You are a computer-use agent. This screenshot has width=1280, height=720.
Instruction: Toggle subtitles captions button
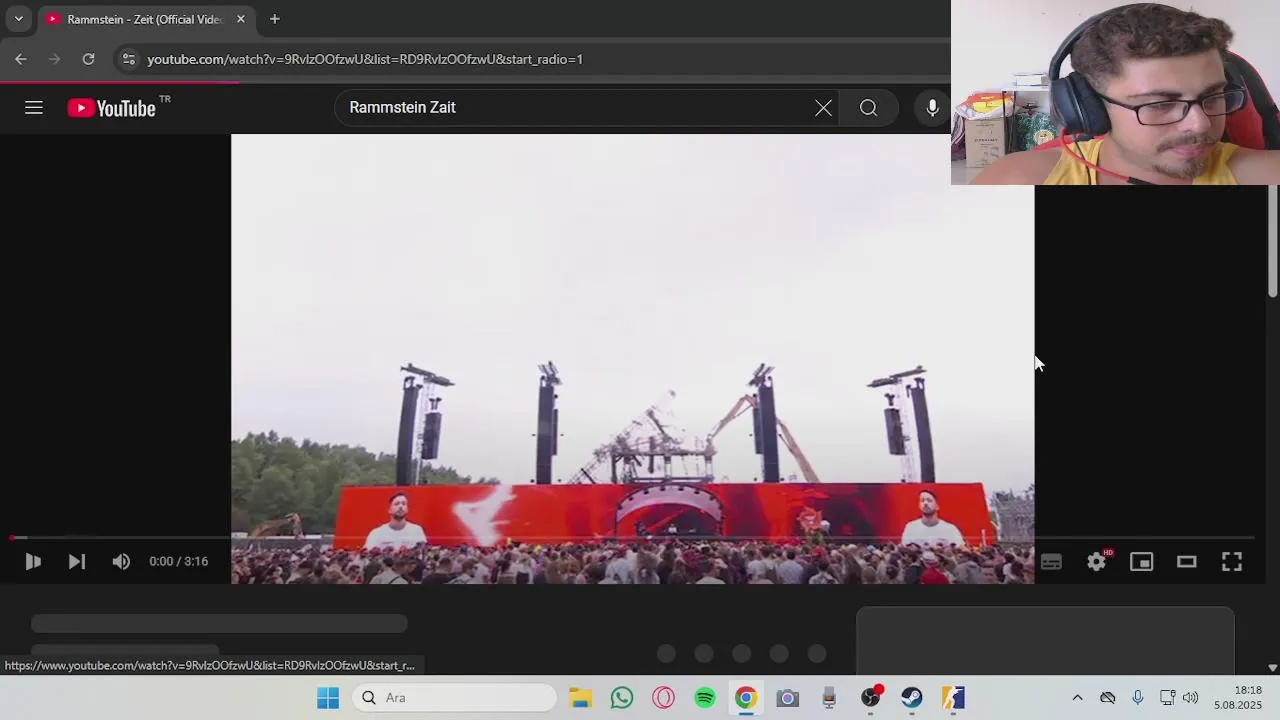1051,562
